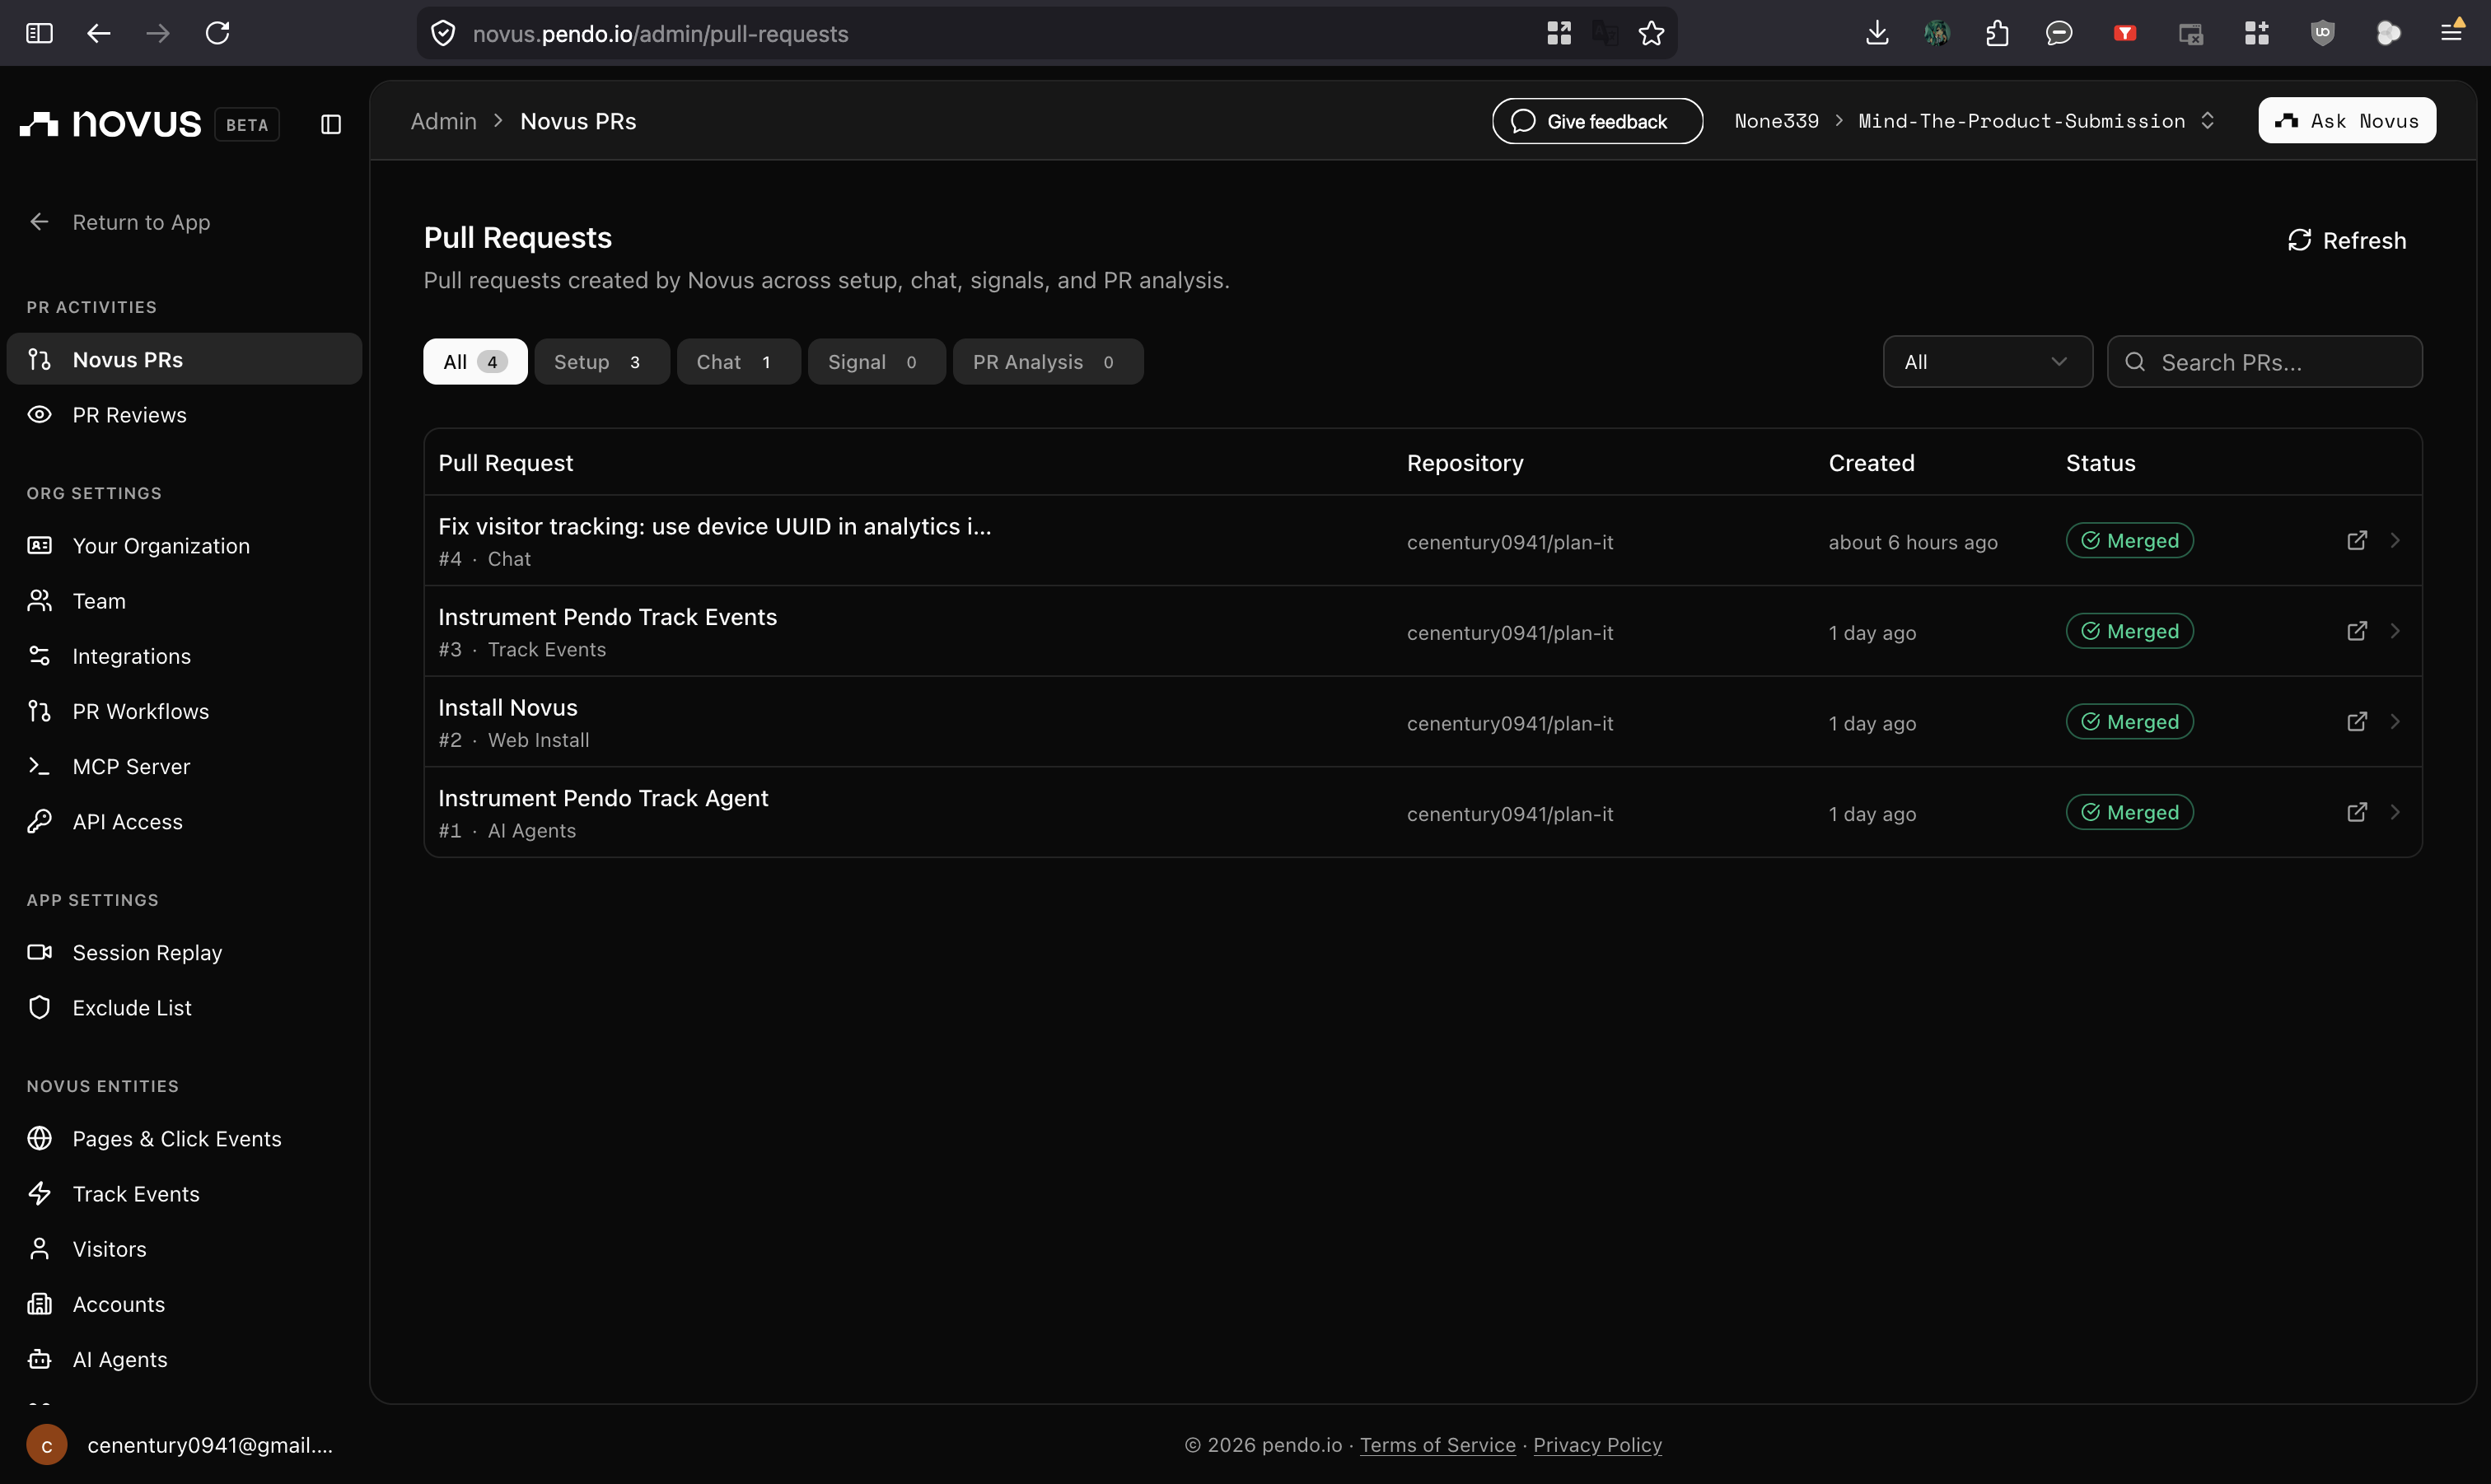Open Privacy Policy link
This screenshot has height=1484, width=2491.
coord(1597,1445)
